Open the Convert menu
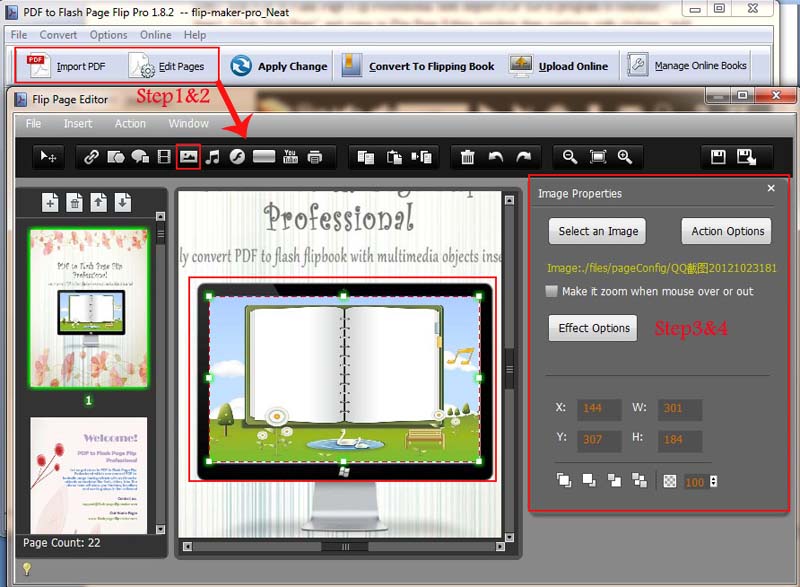Viewport: 800px width, 587px height. 58,35
